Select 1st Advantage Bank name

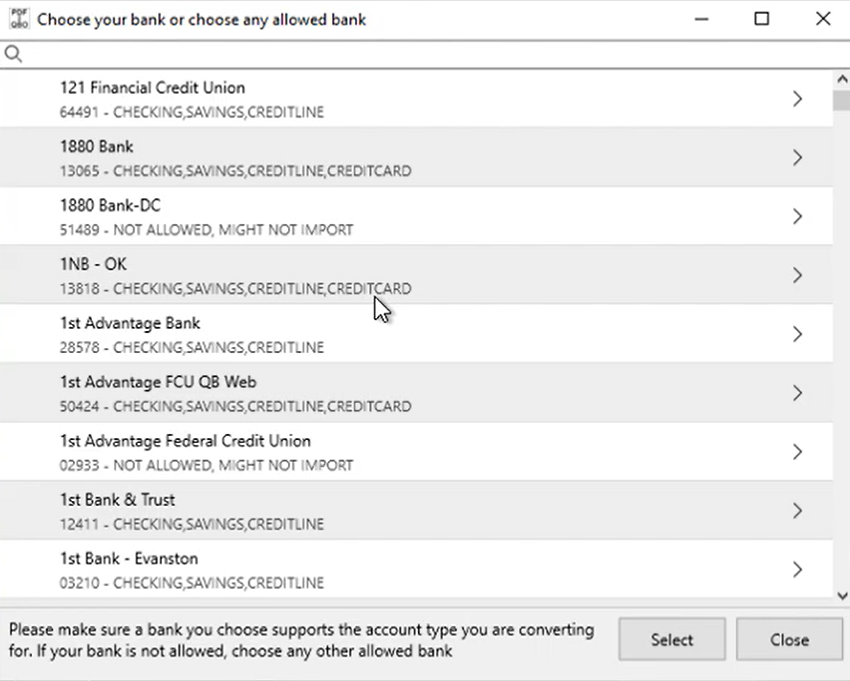tap(130, 323)
